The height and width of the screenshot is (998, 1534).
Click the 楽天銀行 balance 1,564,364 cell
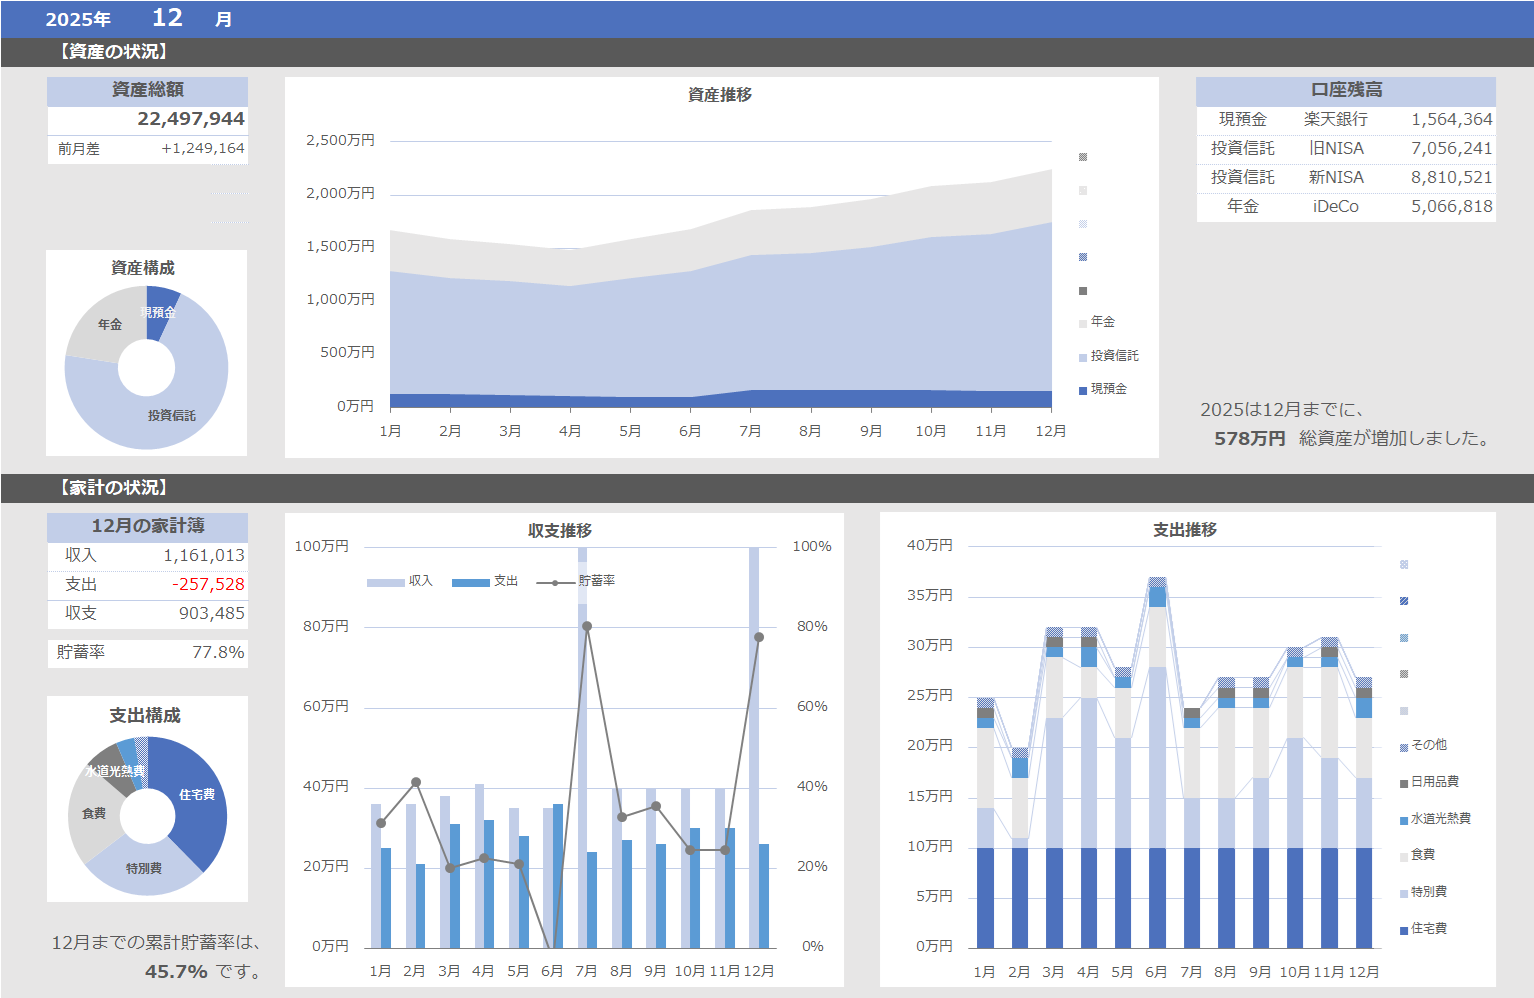tap(1451, 119)
